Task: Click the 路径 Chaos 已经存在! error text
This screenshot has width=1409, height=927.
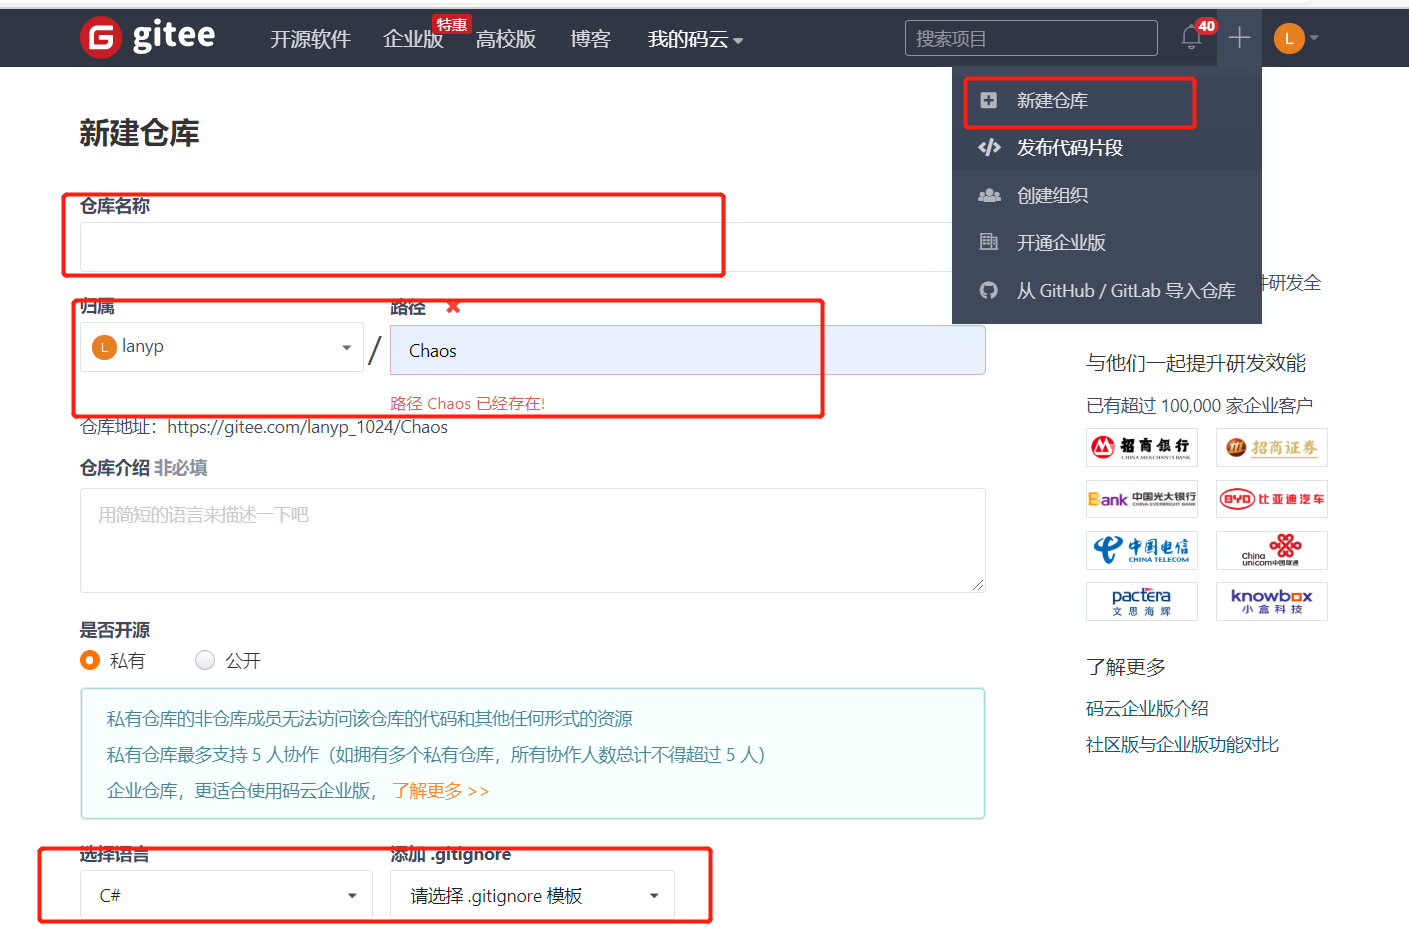Action: (468, 403)
